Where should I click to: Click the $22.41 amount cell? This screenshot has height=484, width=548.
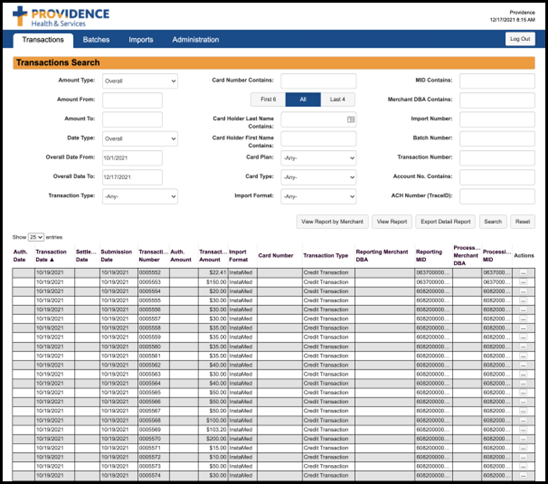[213, 273]
